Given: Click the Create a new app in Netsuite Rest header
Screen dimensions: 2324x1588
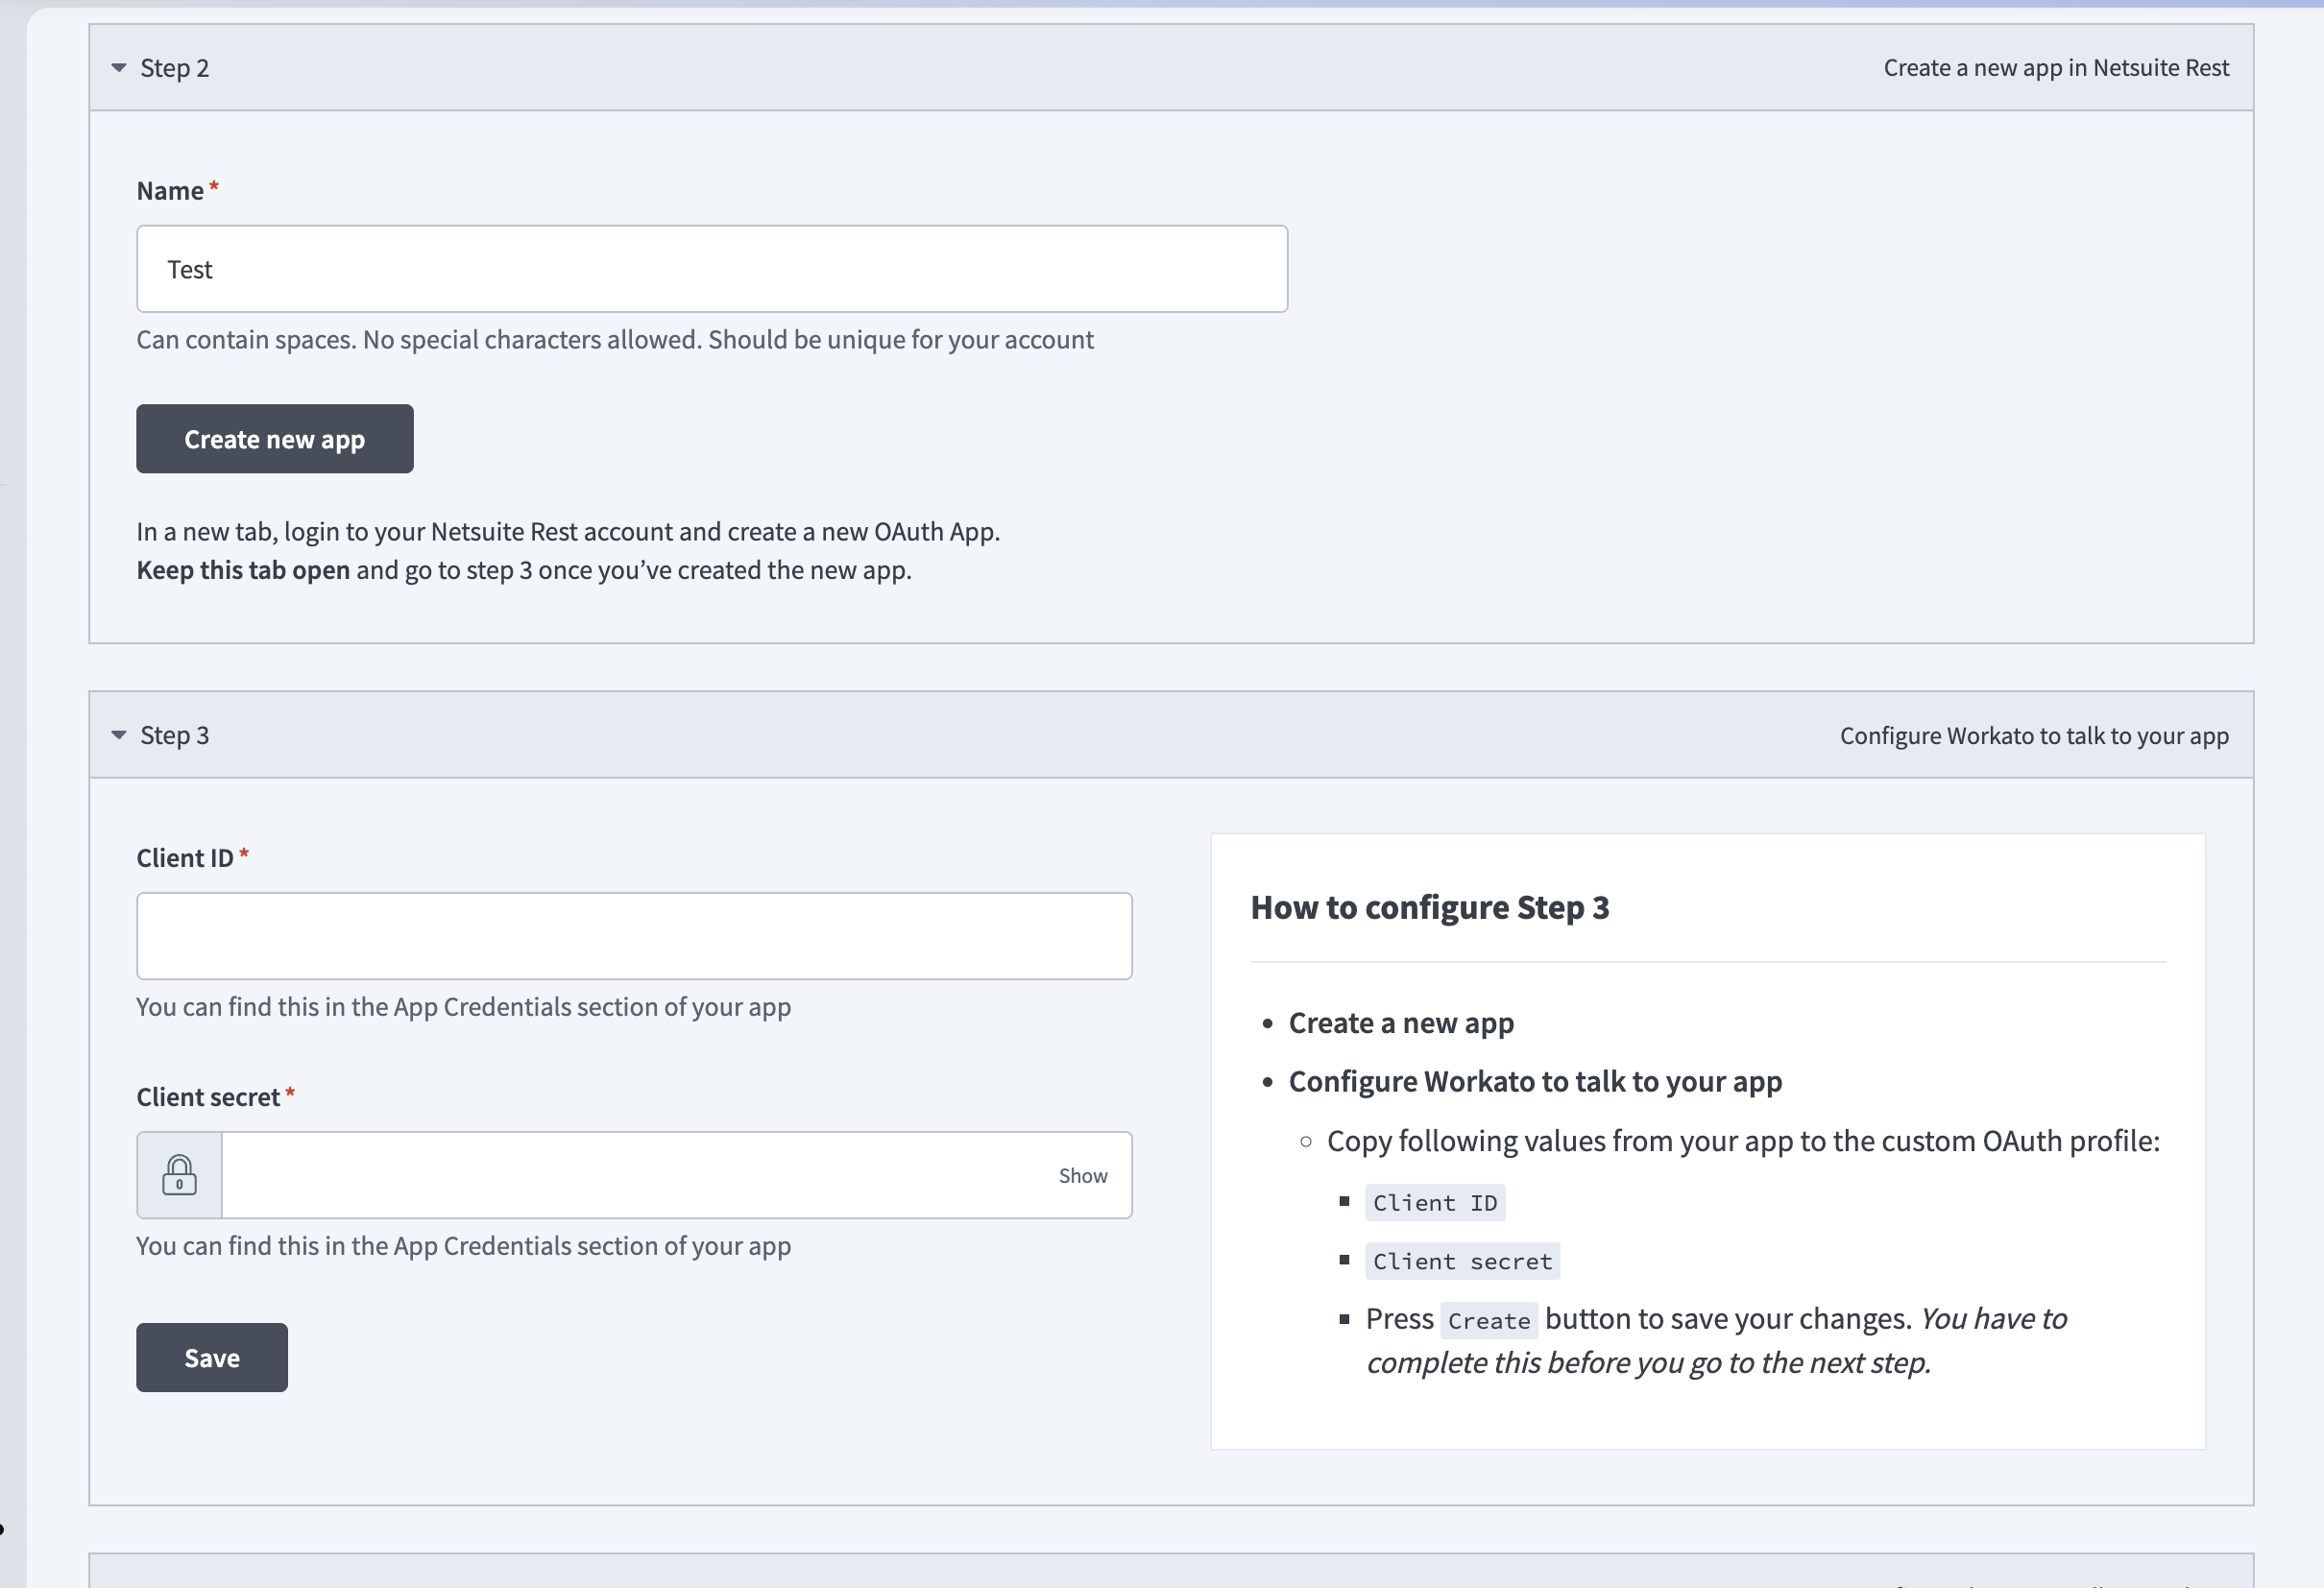Looking at the screenshot, I should coord(2055,68).
